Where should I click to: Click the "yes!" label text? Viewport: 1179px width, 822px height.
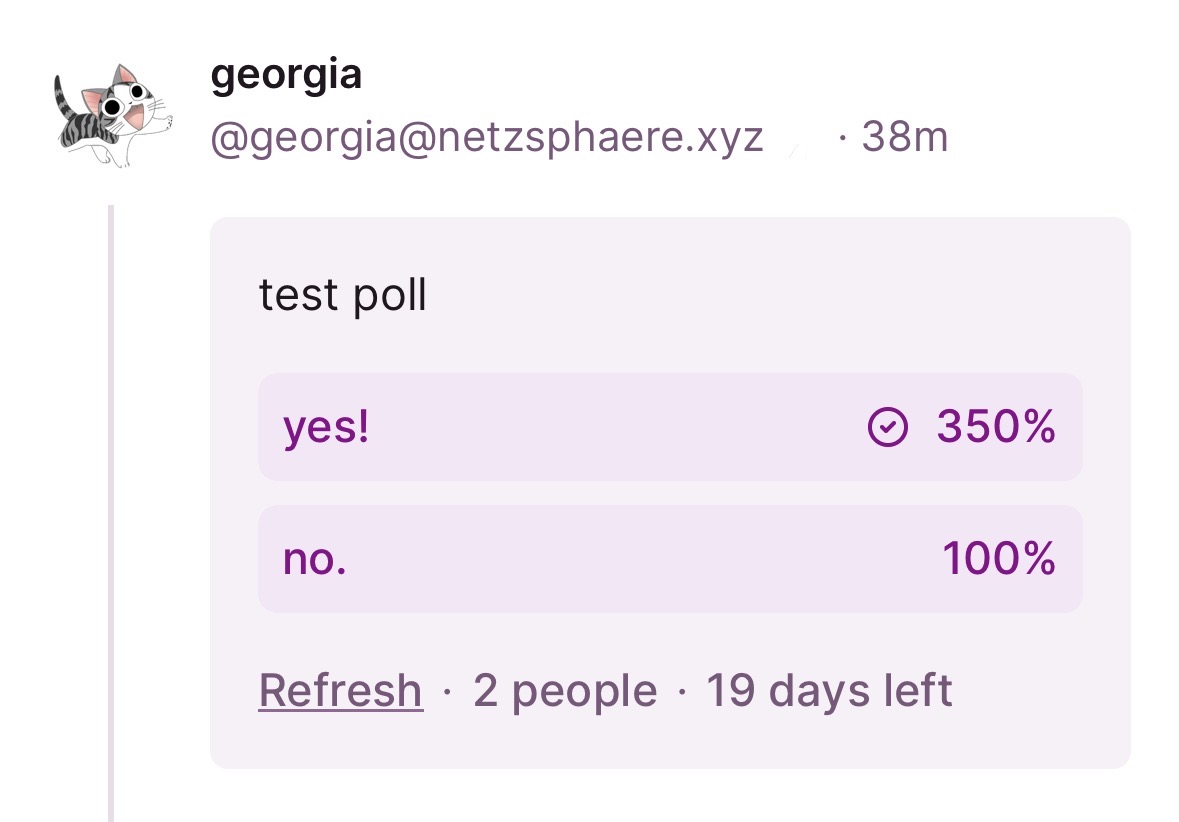pyautogui.click(x=326, y=428)
